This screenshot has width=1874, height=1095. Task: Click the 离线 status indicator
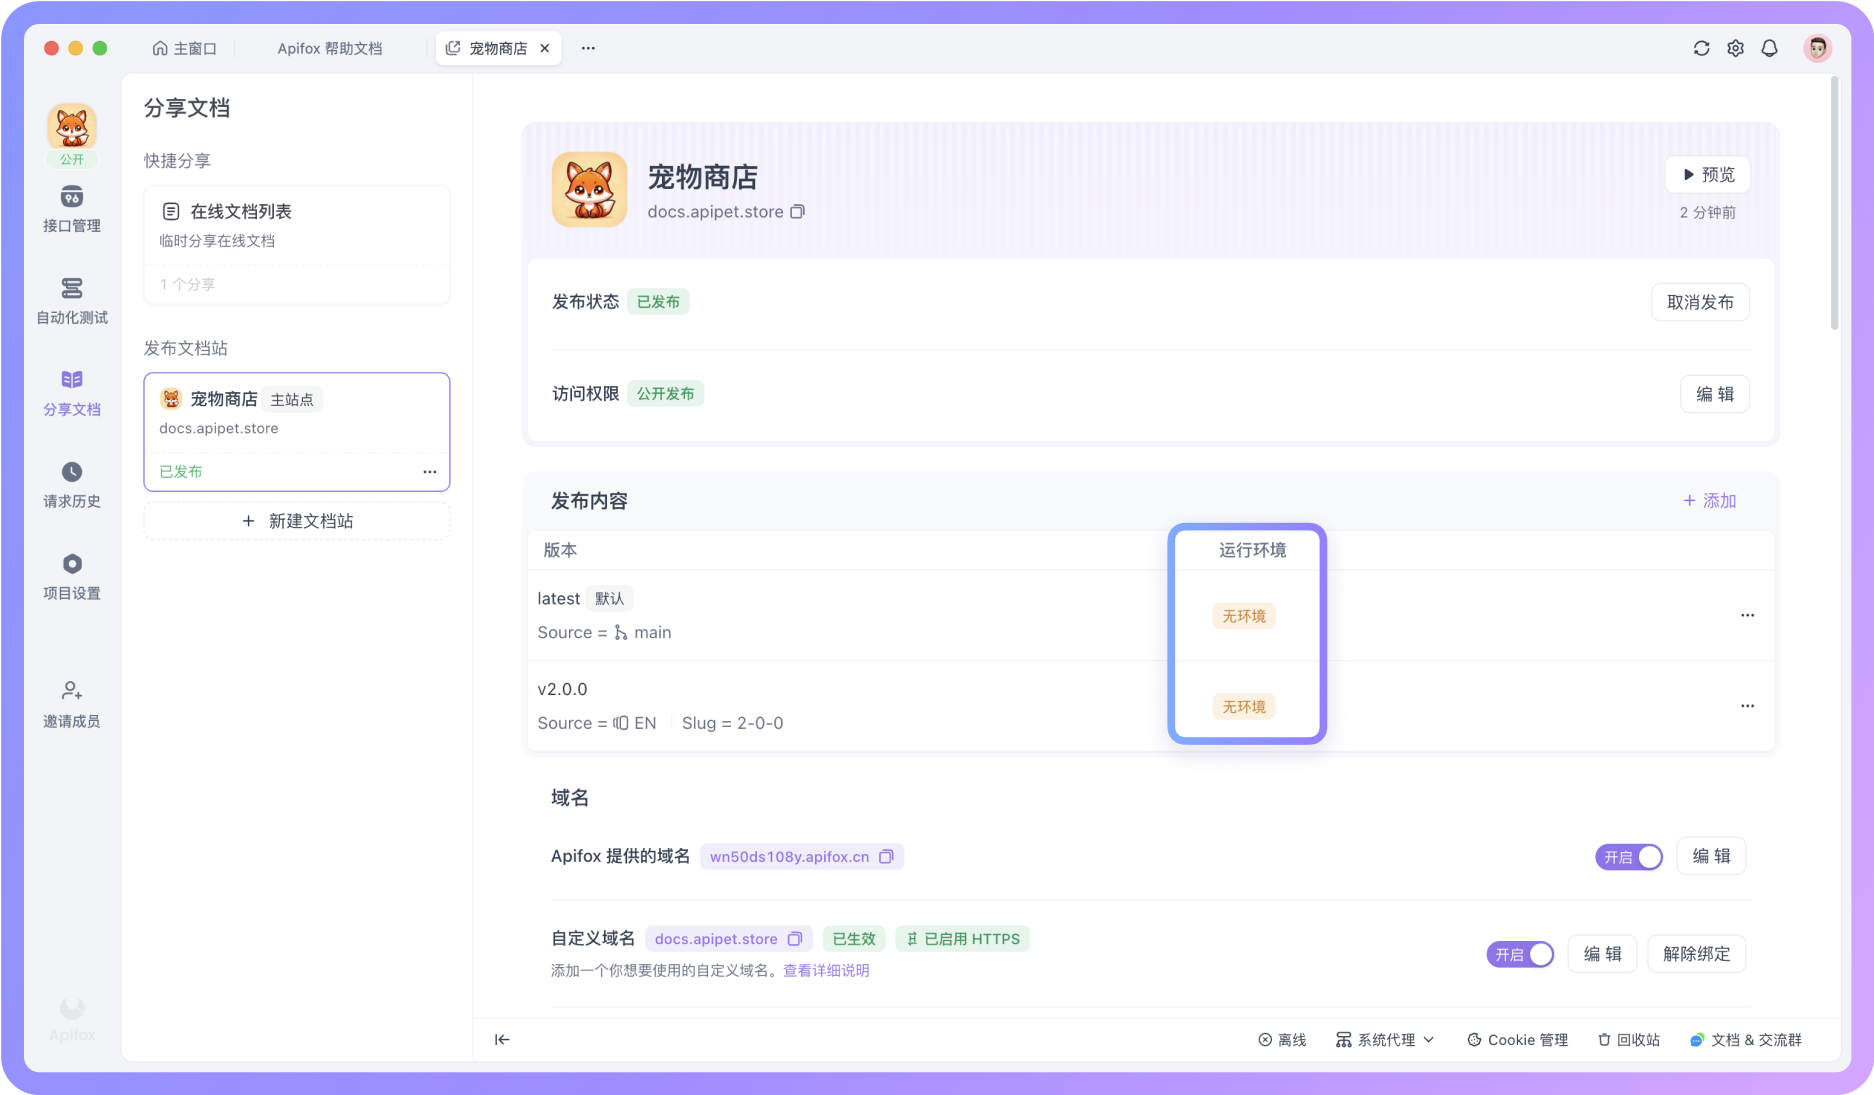click(1282, 1040)
